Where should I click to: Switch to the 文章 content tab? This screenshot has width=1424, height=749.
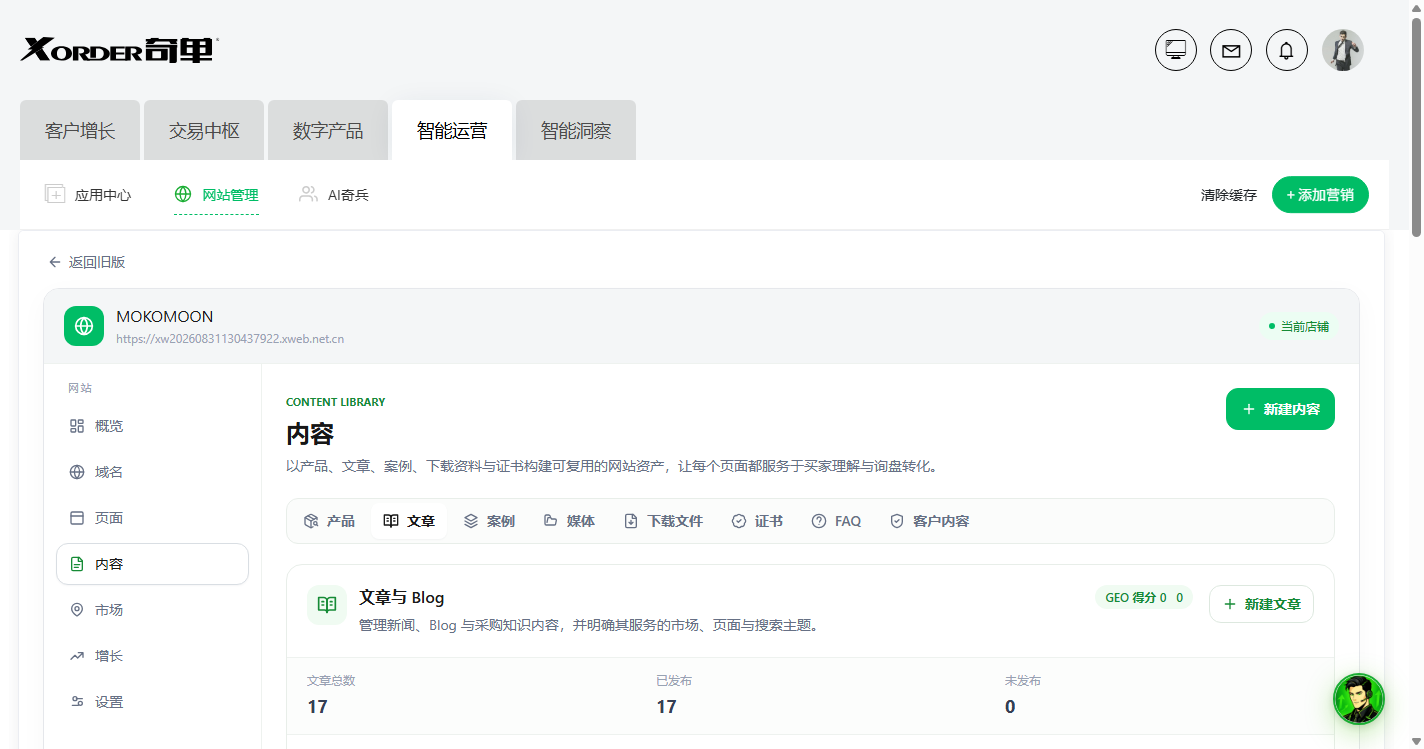[409, 521]
